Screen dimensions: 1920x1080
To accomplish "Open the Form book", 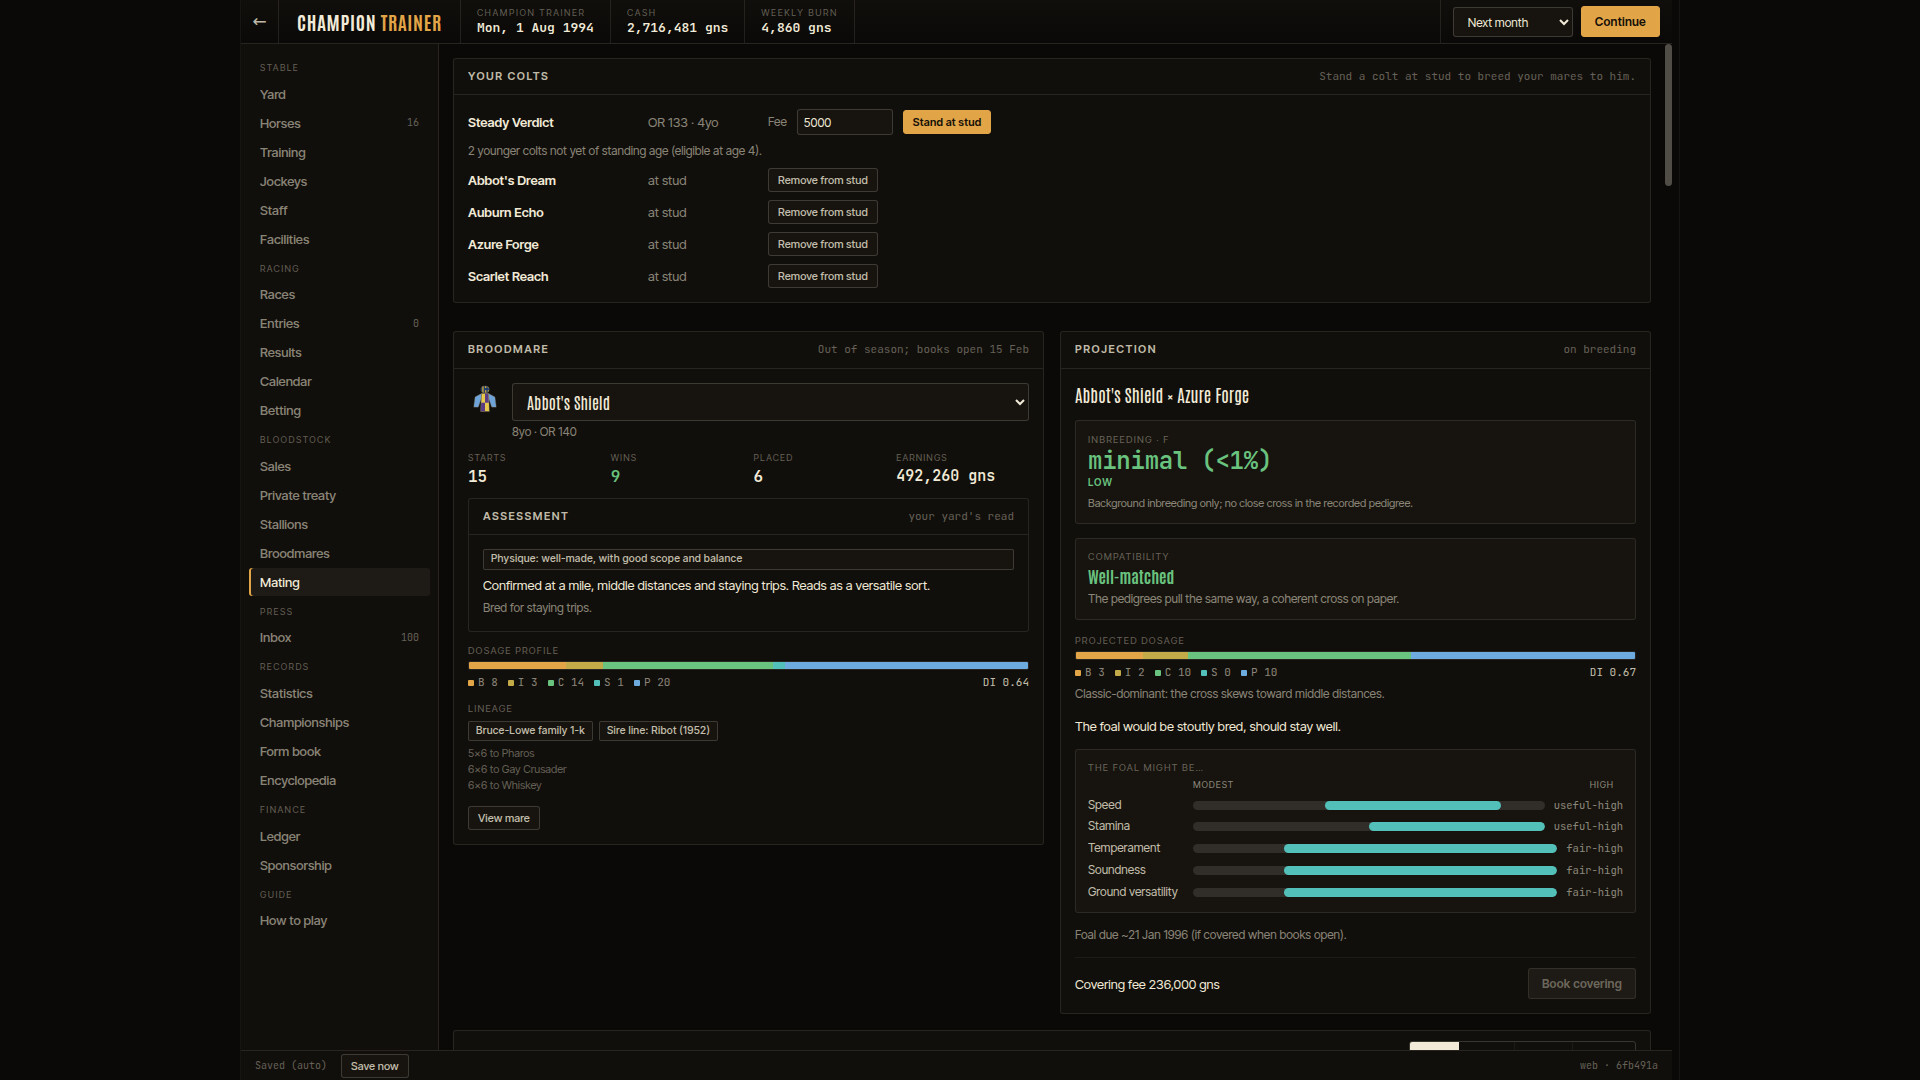I will pyautogui.click(x=339, y=752).
